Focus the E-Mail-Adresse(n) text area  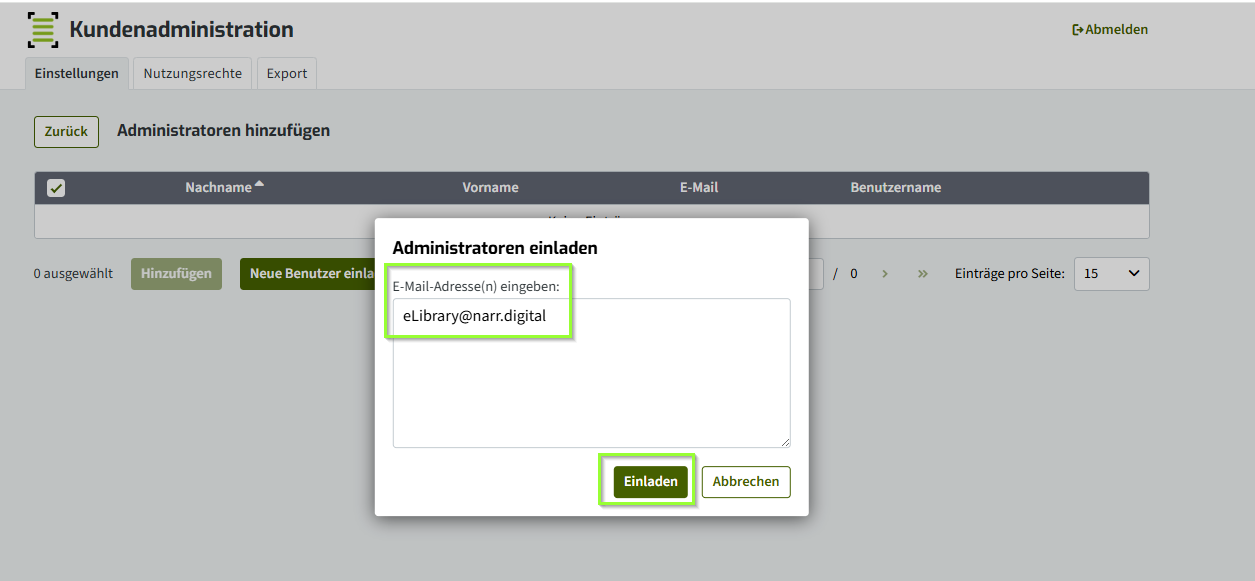592,373
